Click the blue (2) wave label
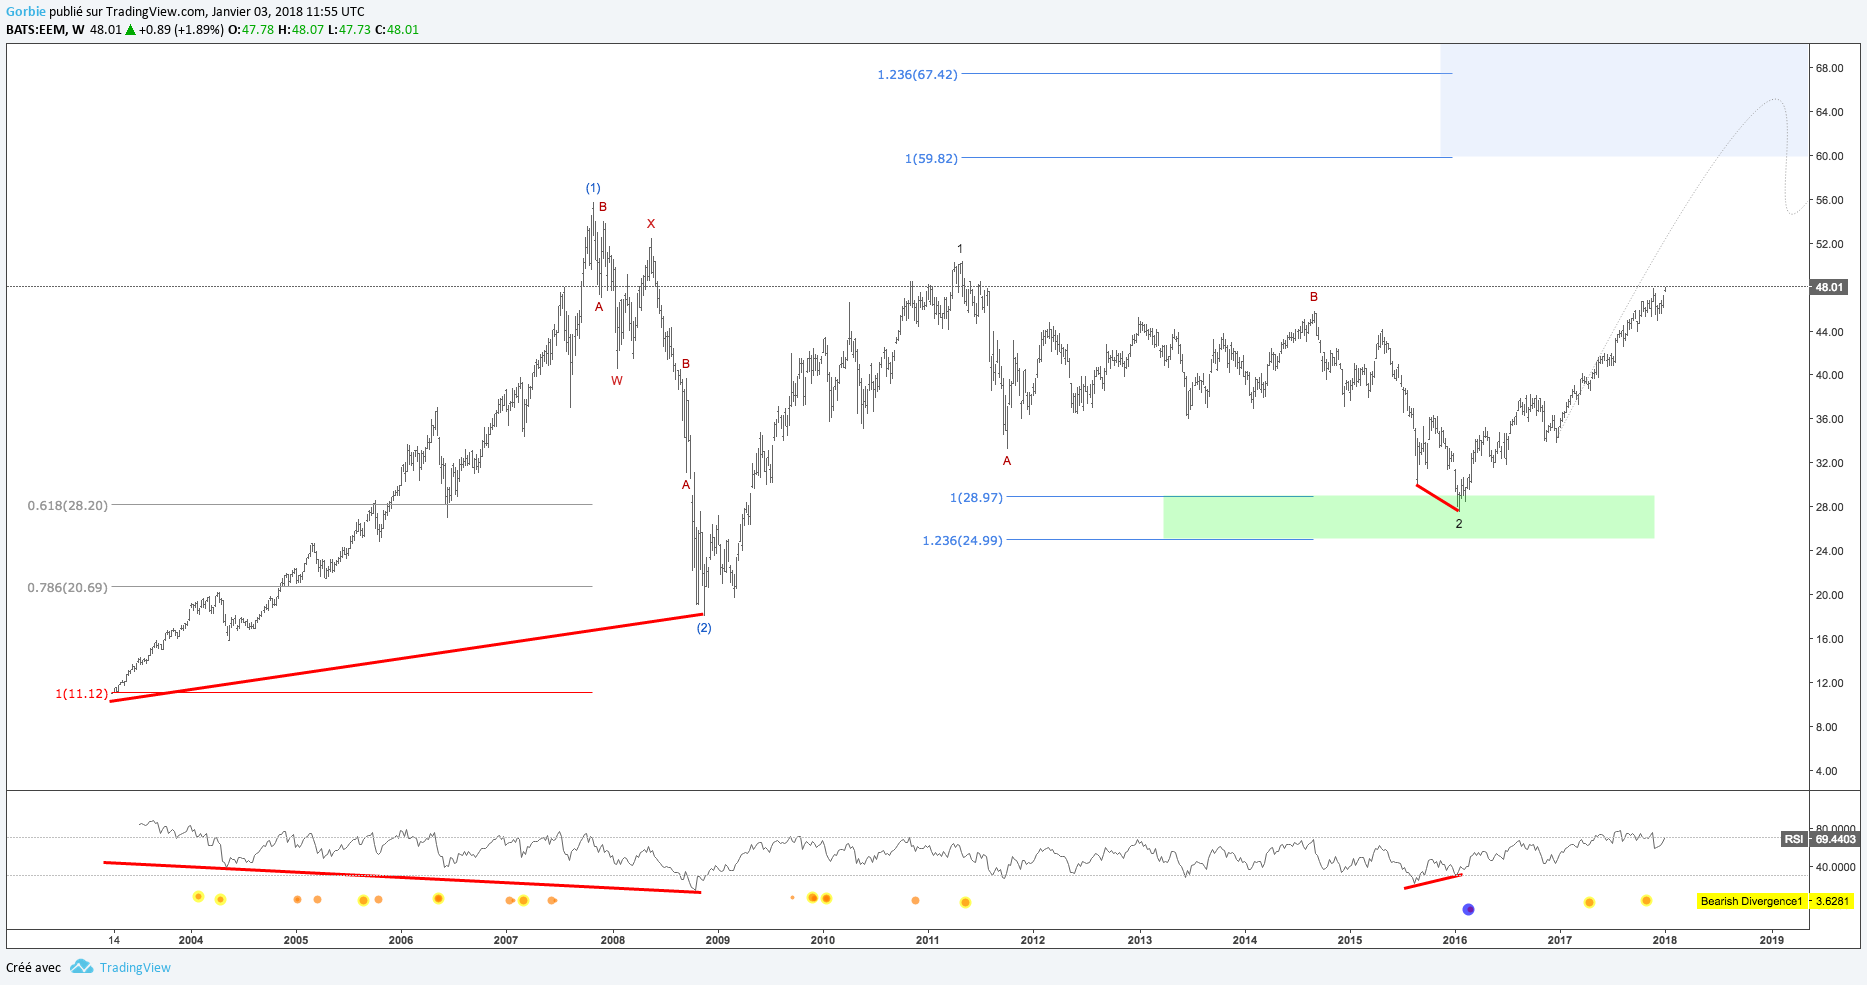 click(704, 628)
